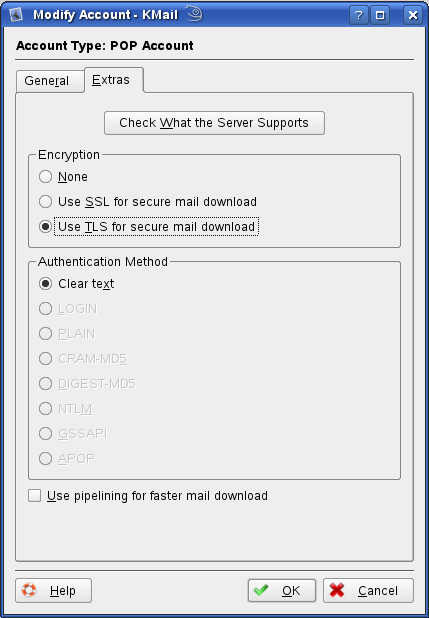429x618 pixels.
Task: Select Use TLS for secure mail download
Action: click(x=149, y=227)
